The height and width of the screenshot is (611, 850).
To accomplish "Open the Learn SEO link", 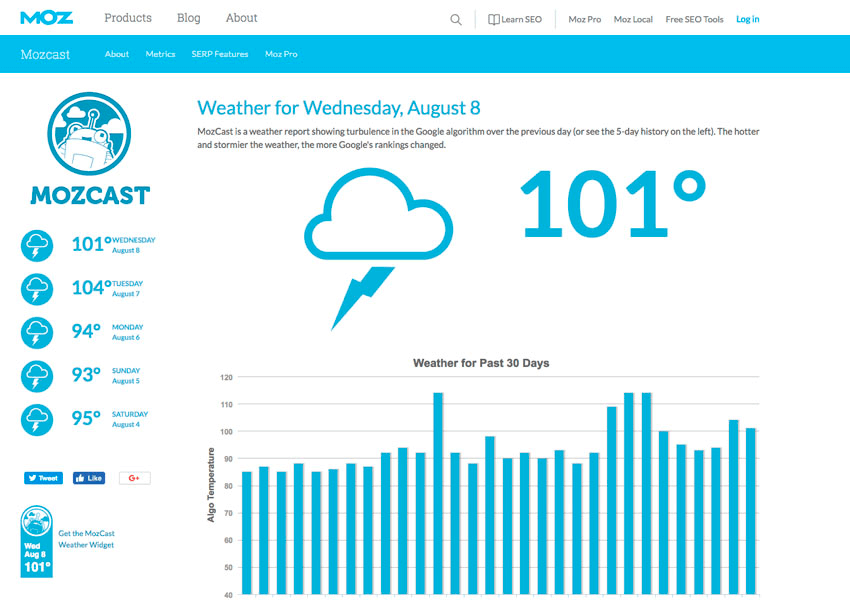I will coord(521,20).
